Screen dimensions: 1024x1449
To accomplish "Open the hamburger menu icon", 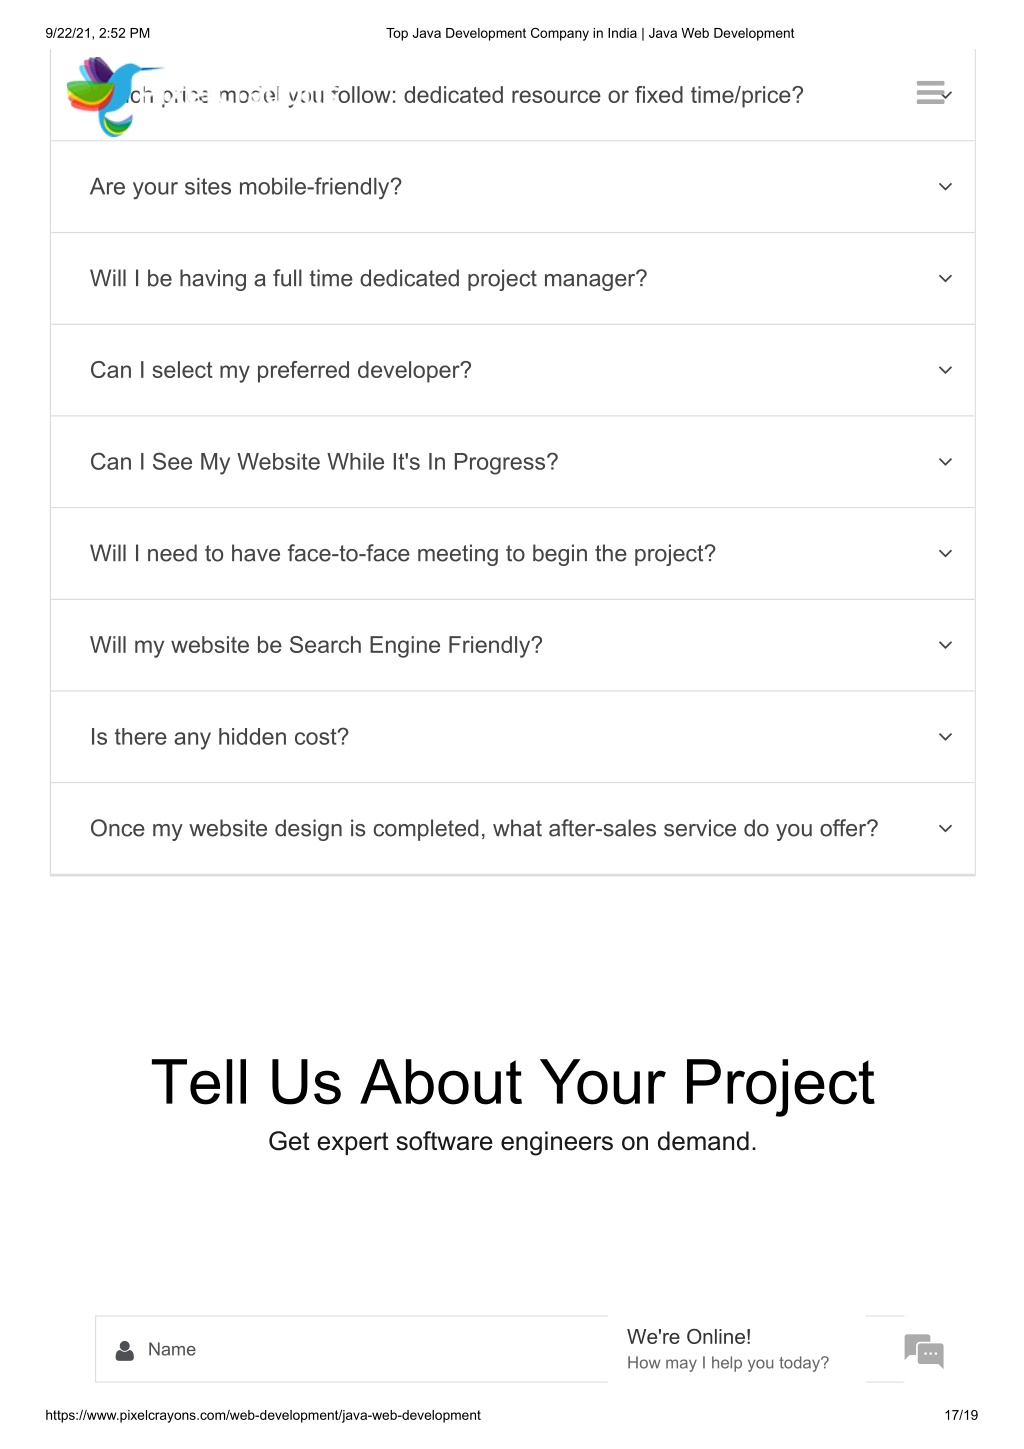I will [x=930, y=93].
